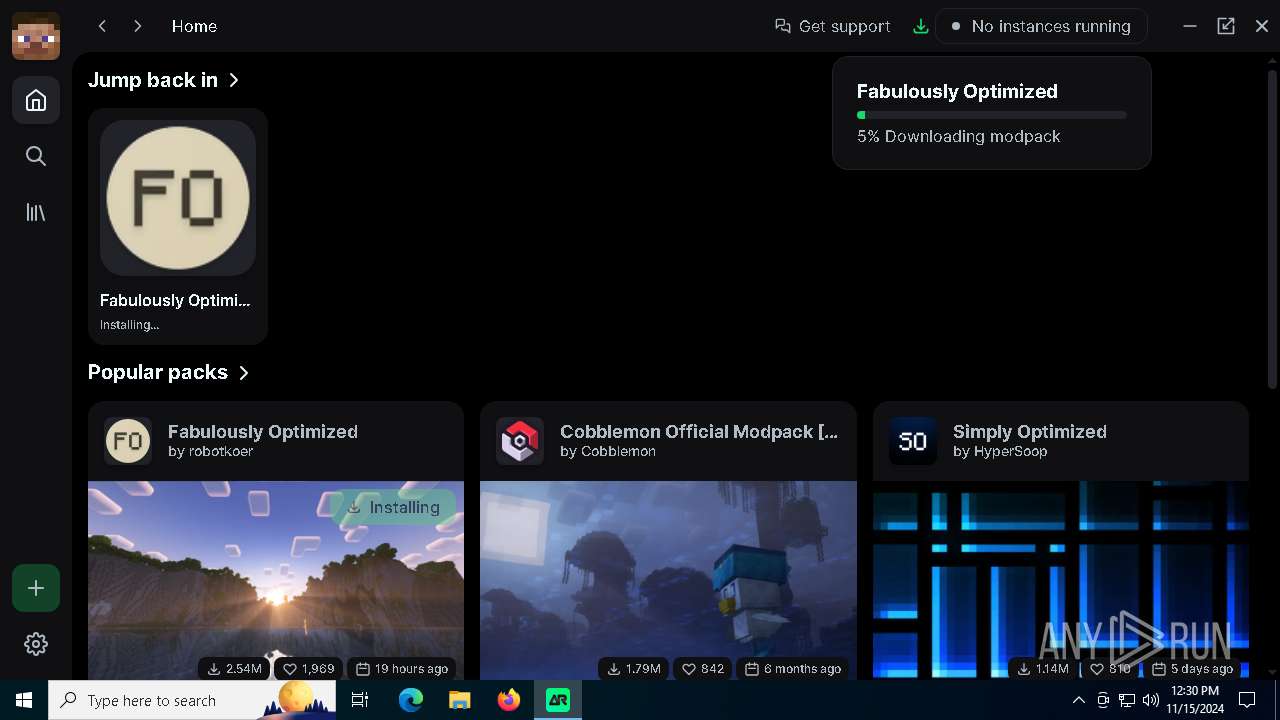This screenshot has width=1280, height=720.
Task: Open taskbar clock showing 12:30 PM
Action: (1194, 700)
